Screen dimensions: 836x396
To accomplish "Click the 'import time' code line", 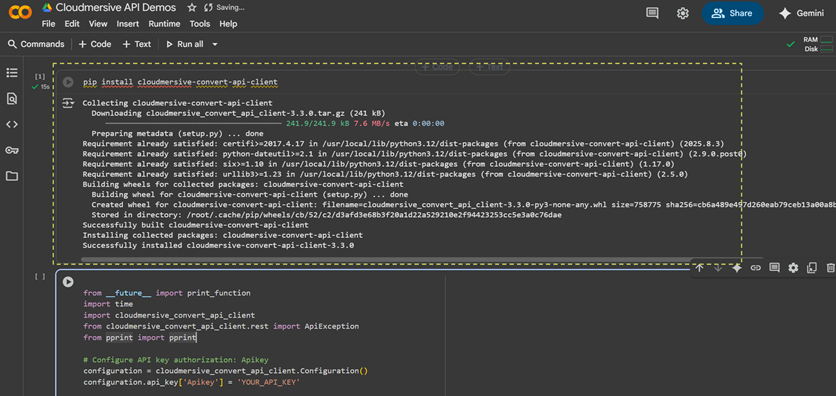I will tap(108, 304).
